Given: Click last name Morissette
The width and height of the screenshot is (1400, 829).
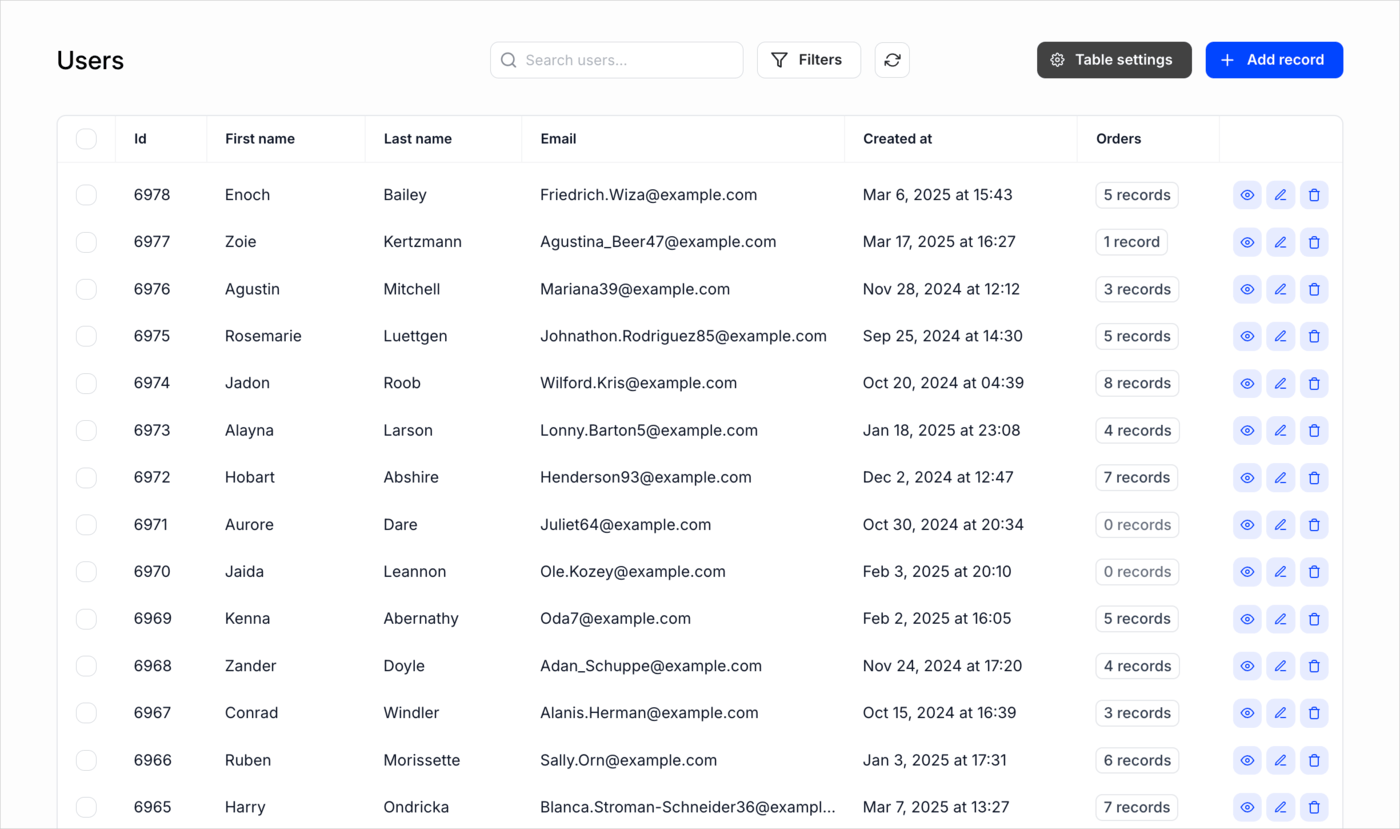Looking at the screenshot, I should [x=422, y=760].
